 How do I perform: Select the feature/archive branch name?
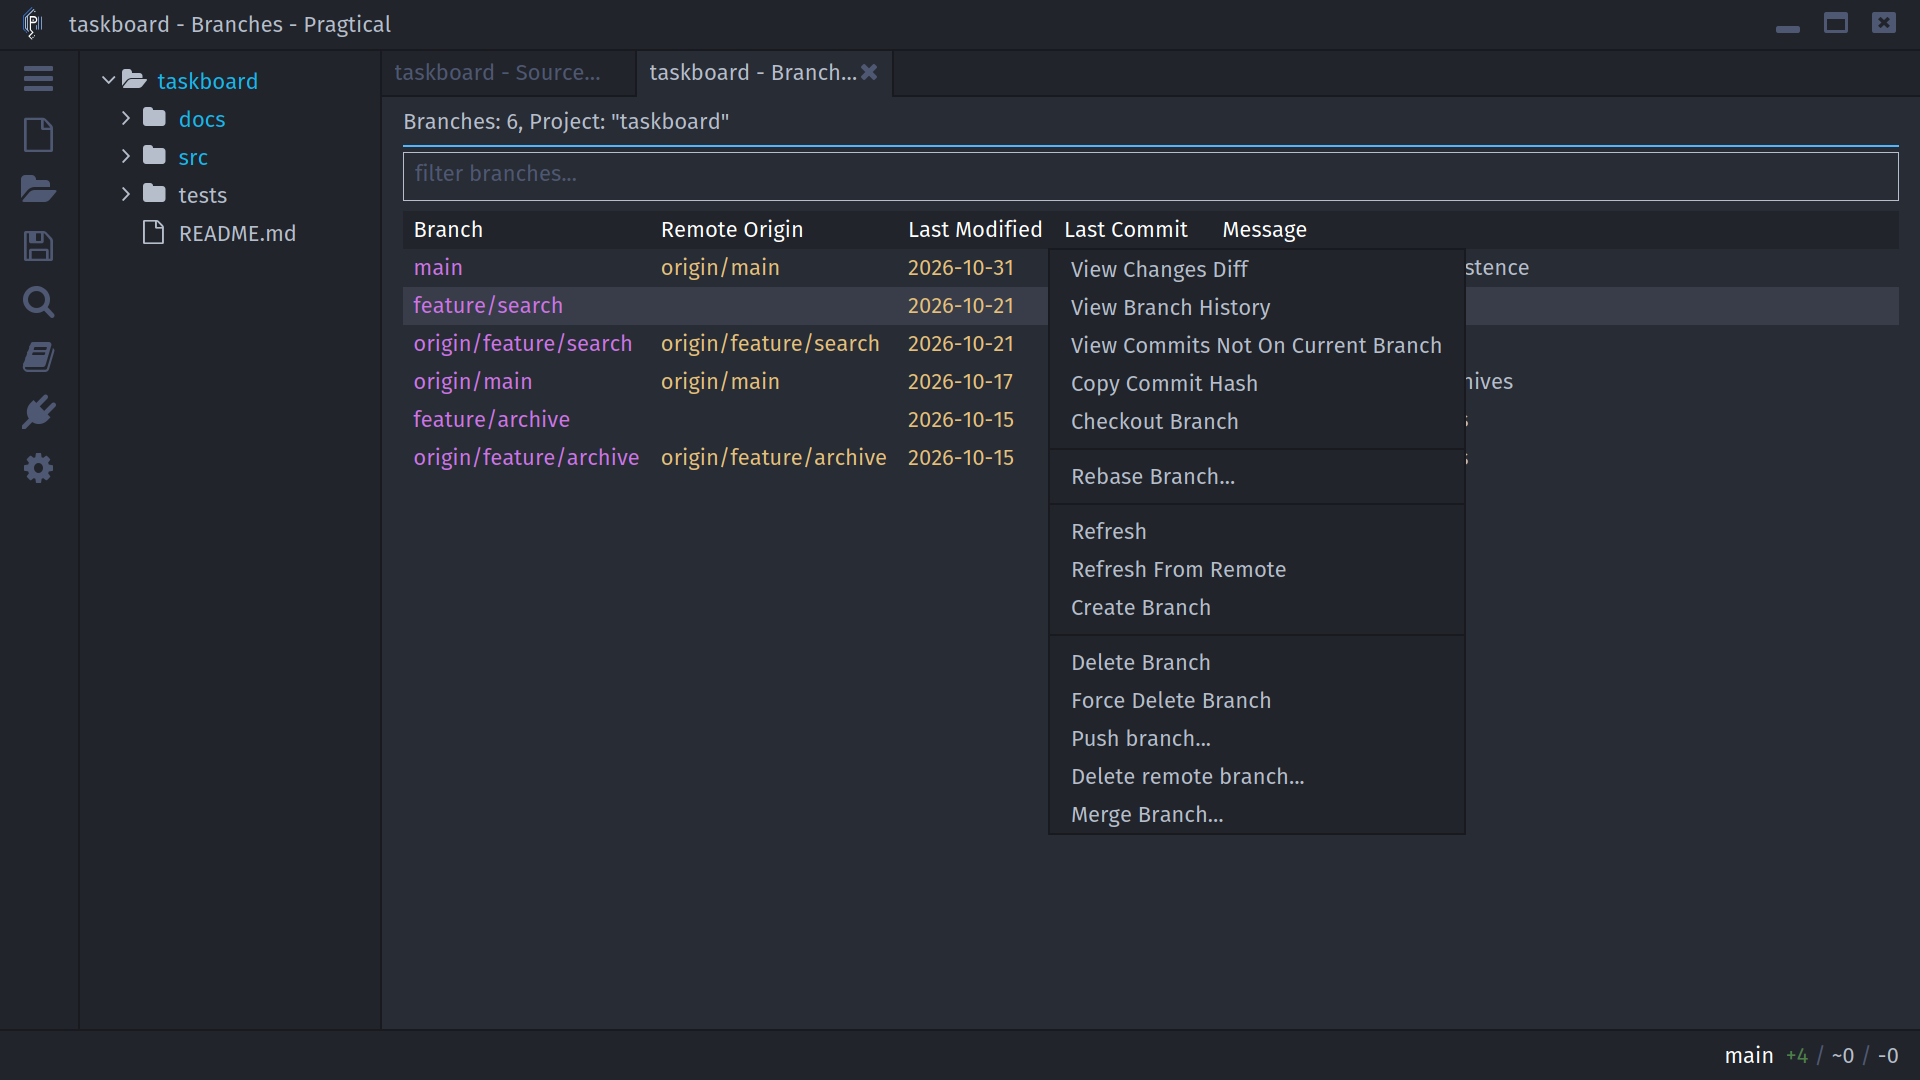coord(491,419)
